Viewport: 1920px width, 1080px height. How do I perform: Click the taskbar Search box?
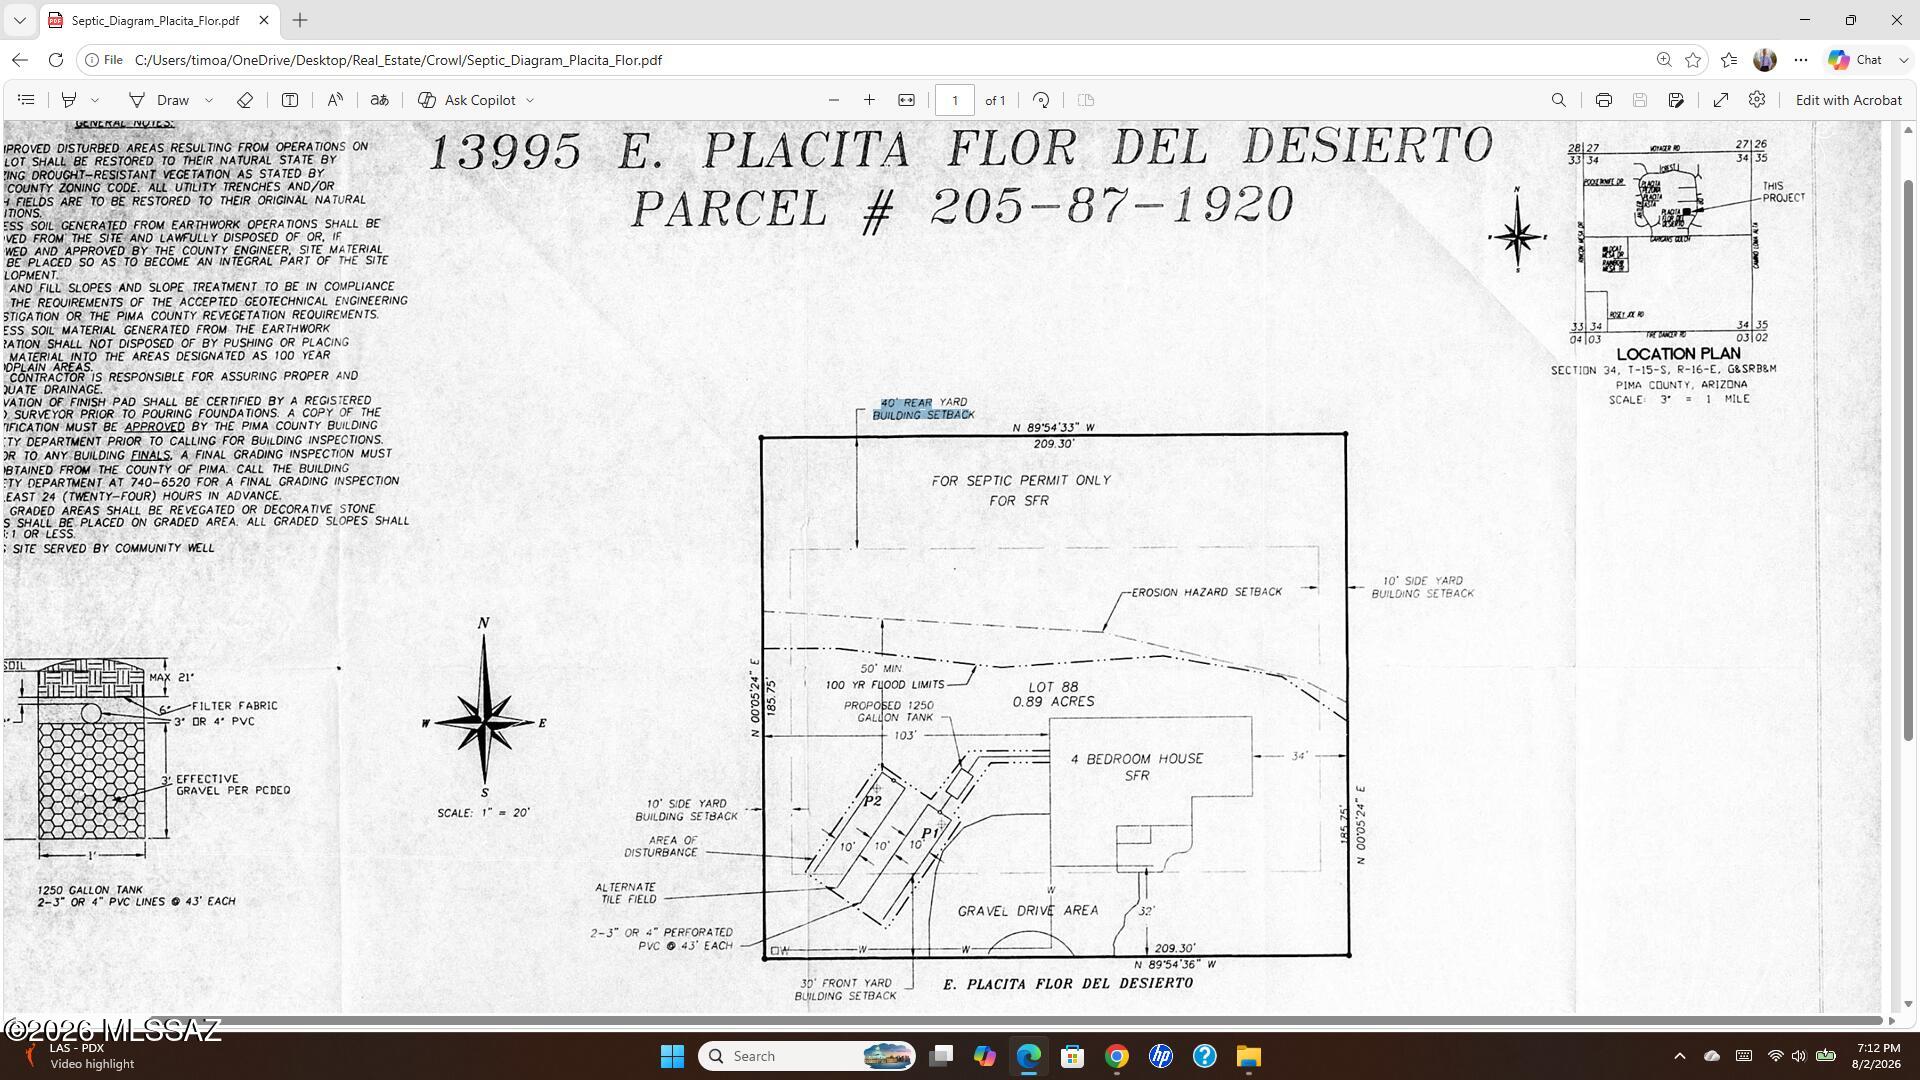(807, 1056)
